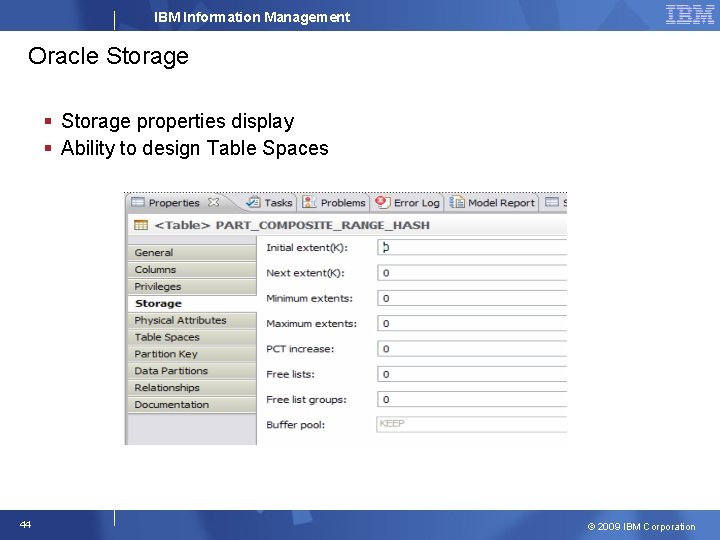Click the Properties view icon
Screen dimensions: 720x540
click(138, 202)
